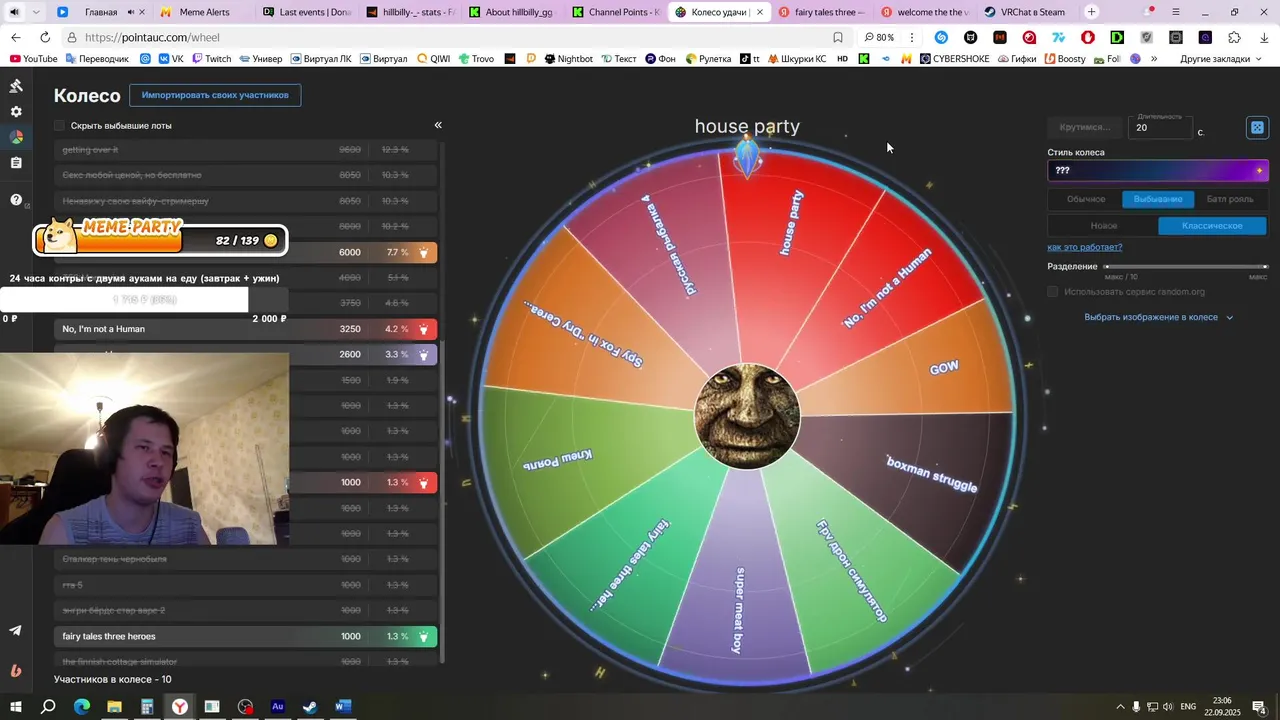Select 'Классическое' elimination type
Image resolution: width=1280 pixels, height=720 pixels.
pos(1212,226)
